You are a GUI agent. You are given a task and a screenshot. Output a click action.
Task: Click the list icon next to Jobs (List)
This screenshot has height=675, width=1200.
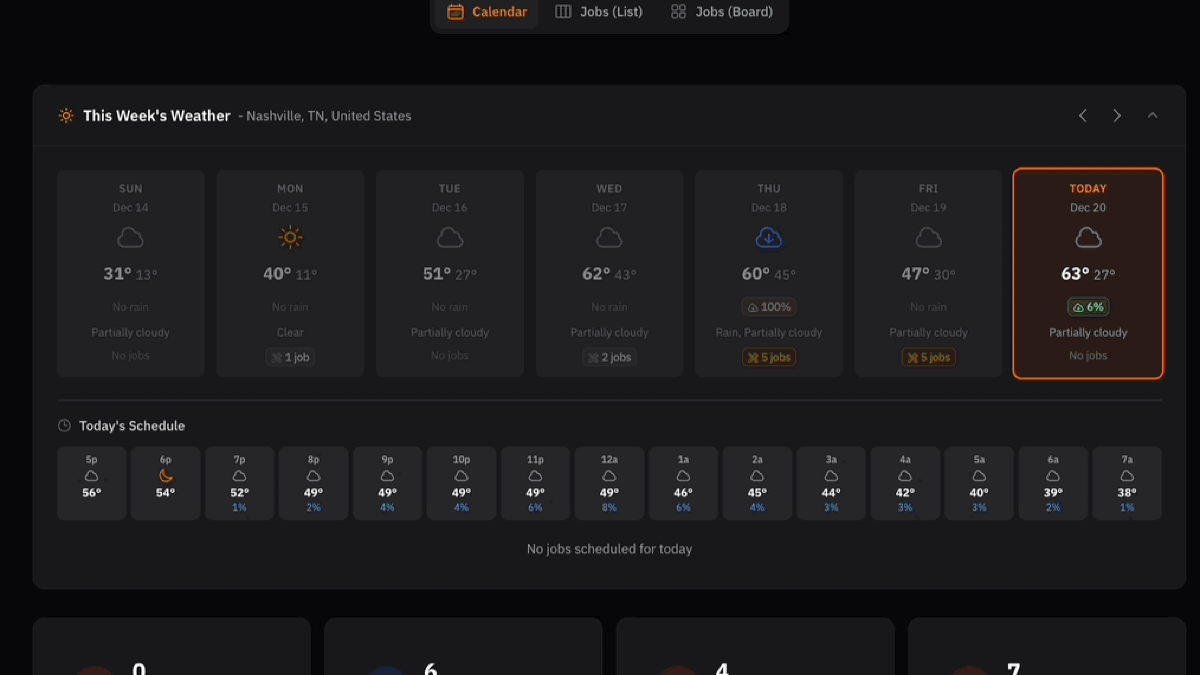click(562, 12)
